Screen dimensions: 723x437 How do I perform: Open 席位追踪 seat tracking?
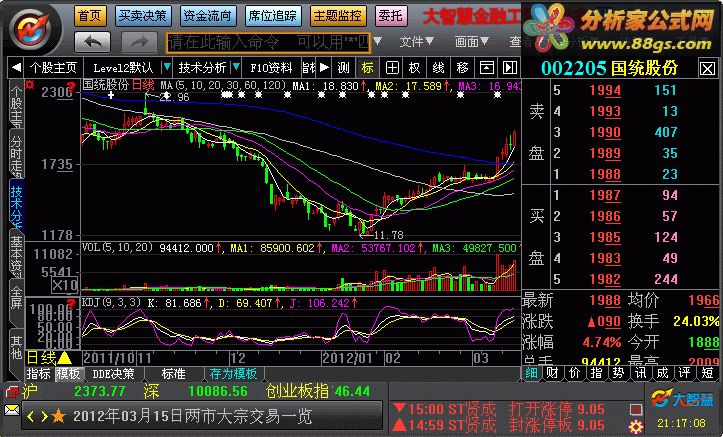pyautogui.click(x=273, y=16)
